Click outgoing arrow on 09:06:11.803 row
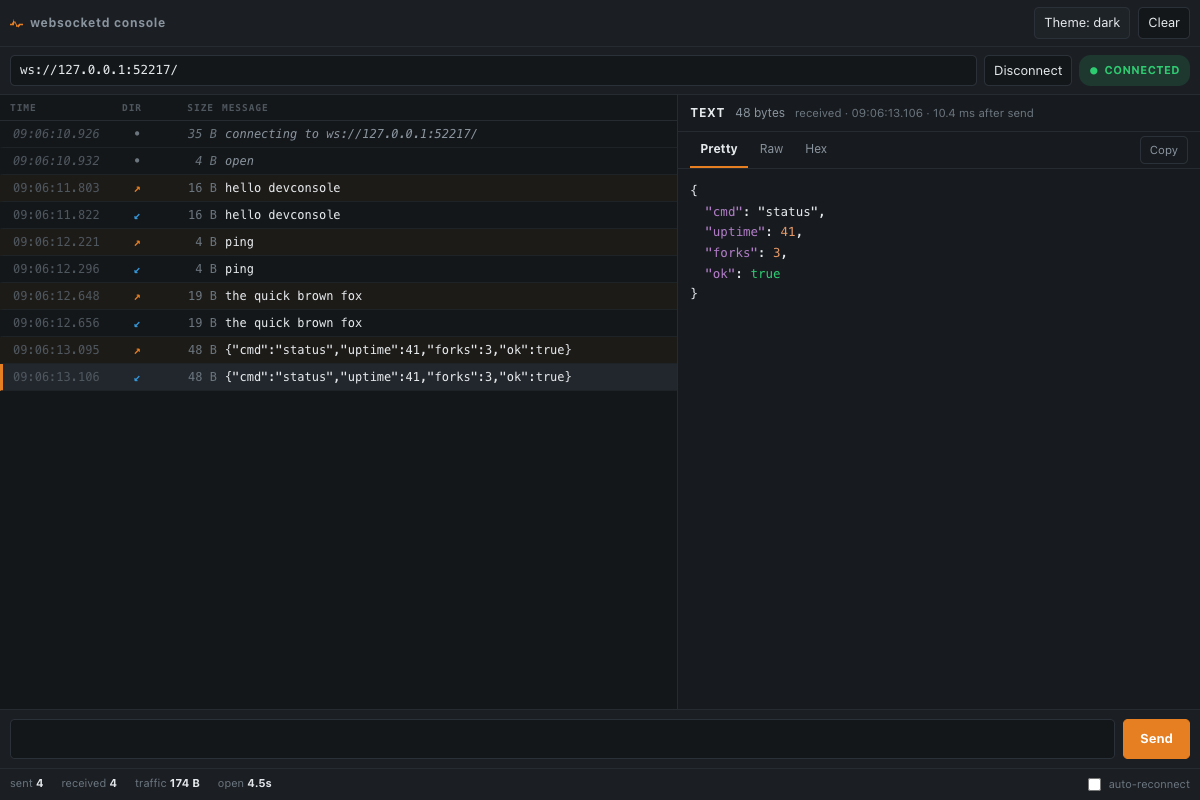 click(137, 188)
